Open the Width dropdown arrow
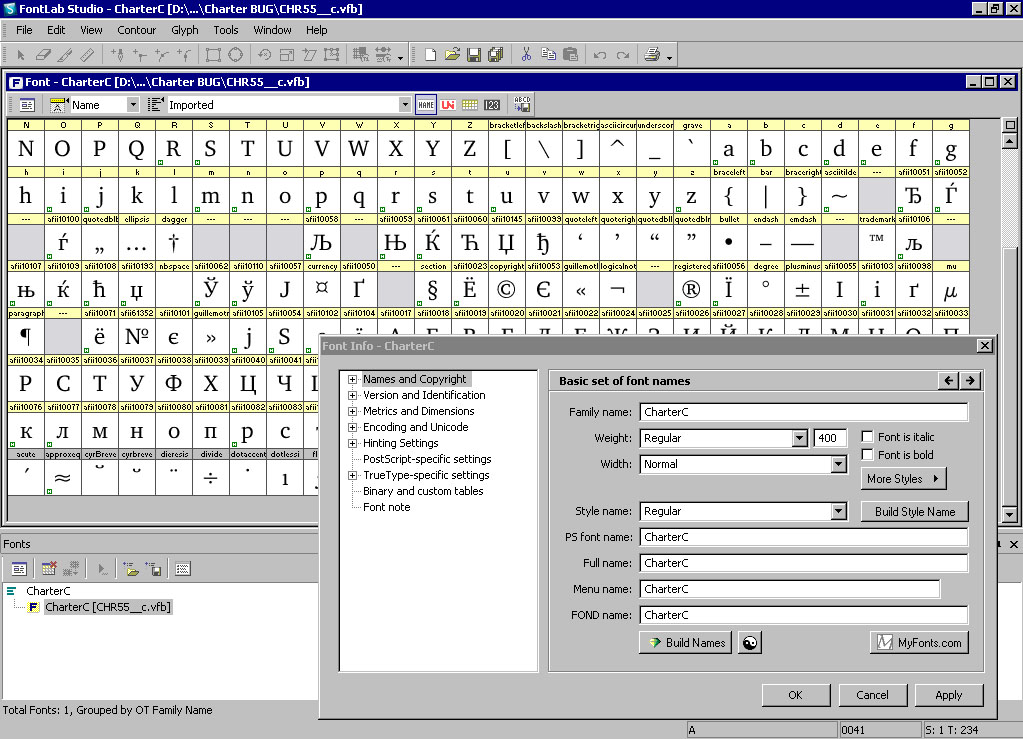 (x=838, y=464)
